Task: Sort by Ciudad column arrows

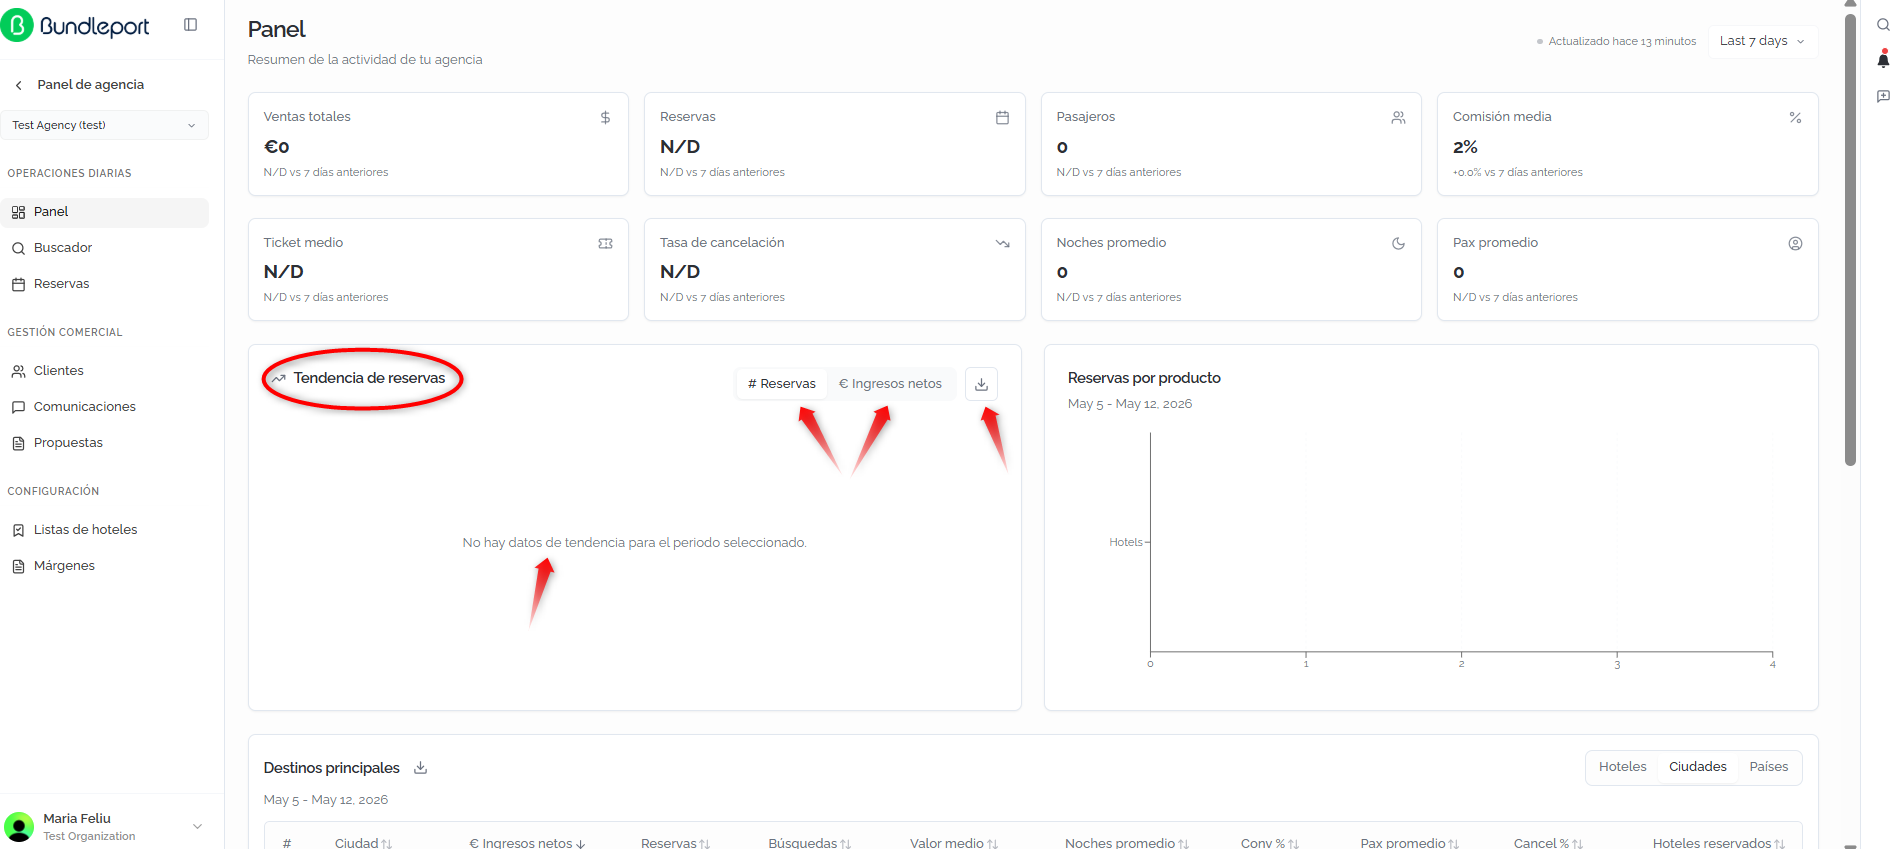Action: pyautogui.click(x=387, y=844)
